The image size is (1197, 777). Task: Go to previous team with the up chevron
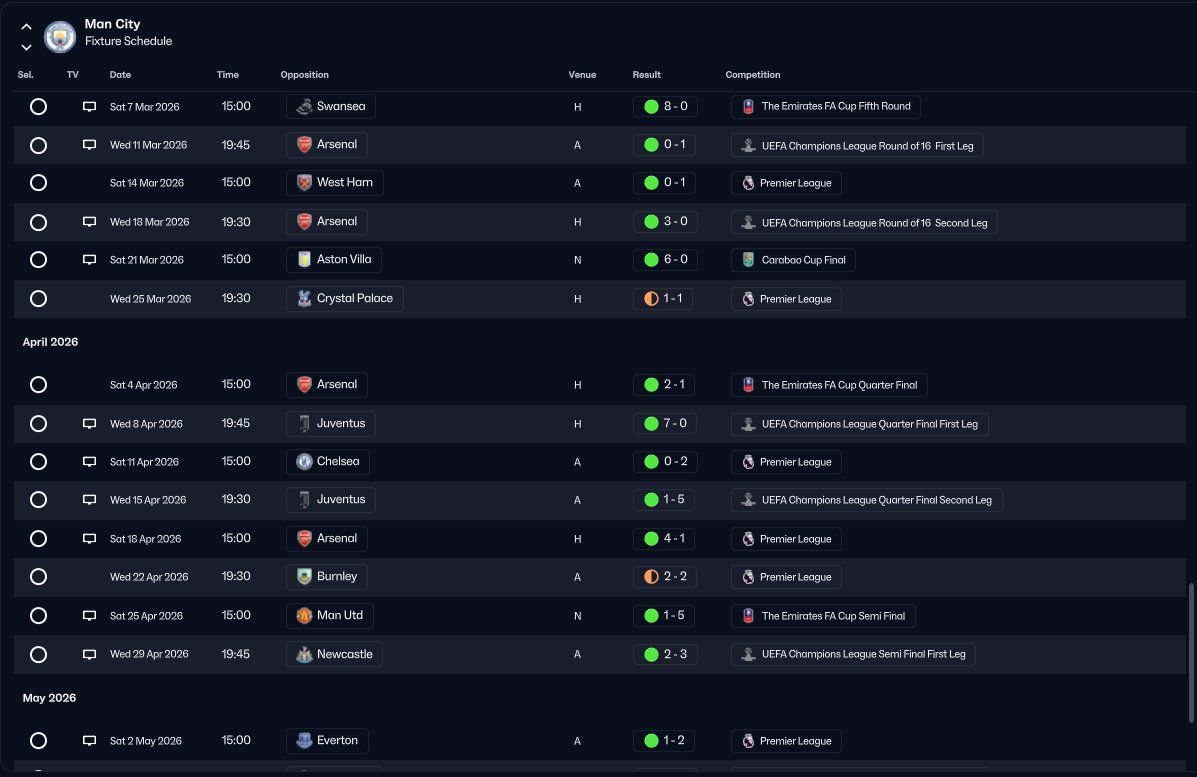point(26,27)
